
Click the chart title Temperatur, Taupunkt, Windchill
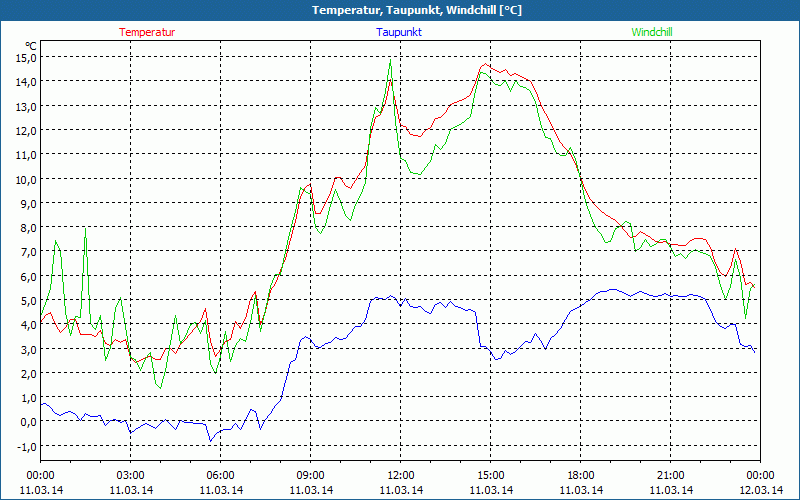(417, 10)
